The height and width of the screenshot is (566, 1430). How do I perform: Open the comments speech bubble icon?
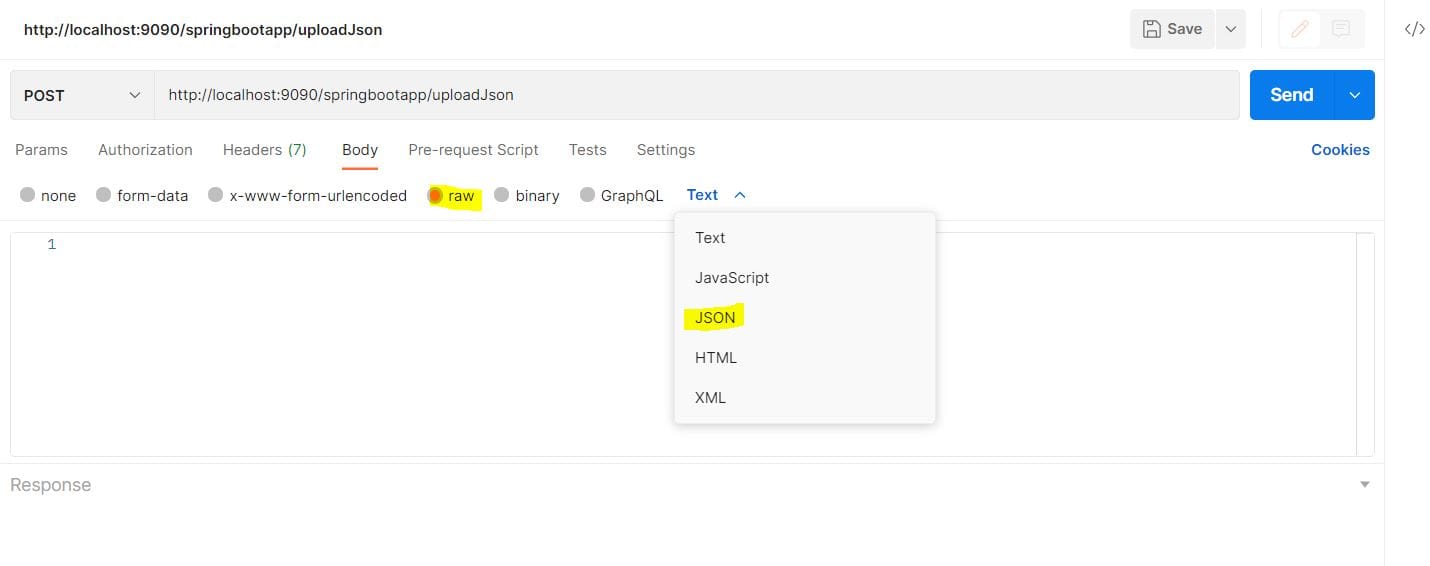click(1341, 29)
